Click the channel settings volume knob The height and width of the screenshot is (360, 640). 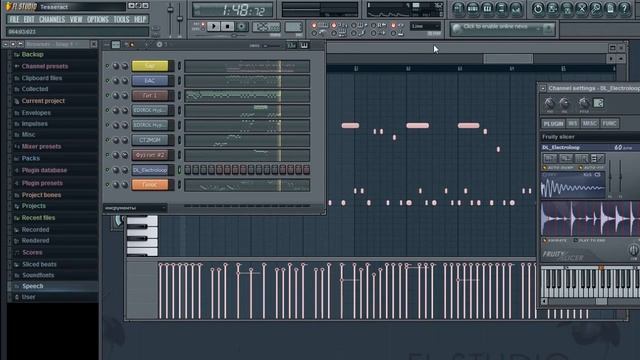pos(564,103)
